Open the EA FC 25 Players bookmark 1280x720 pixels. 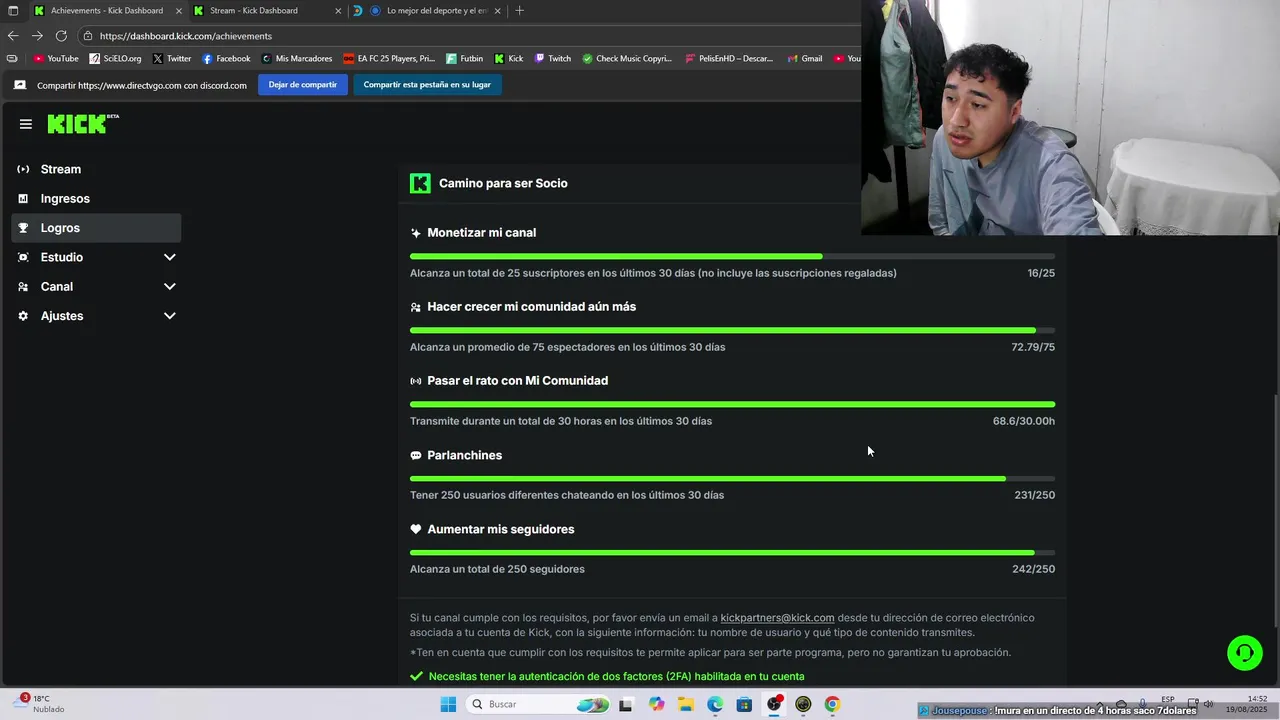point(389,59)
